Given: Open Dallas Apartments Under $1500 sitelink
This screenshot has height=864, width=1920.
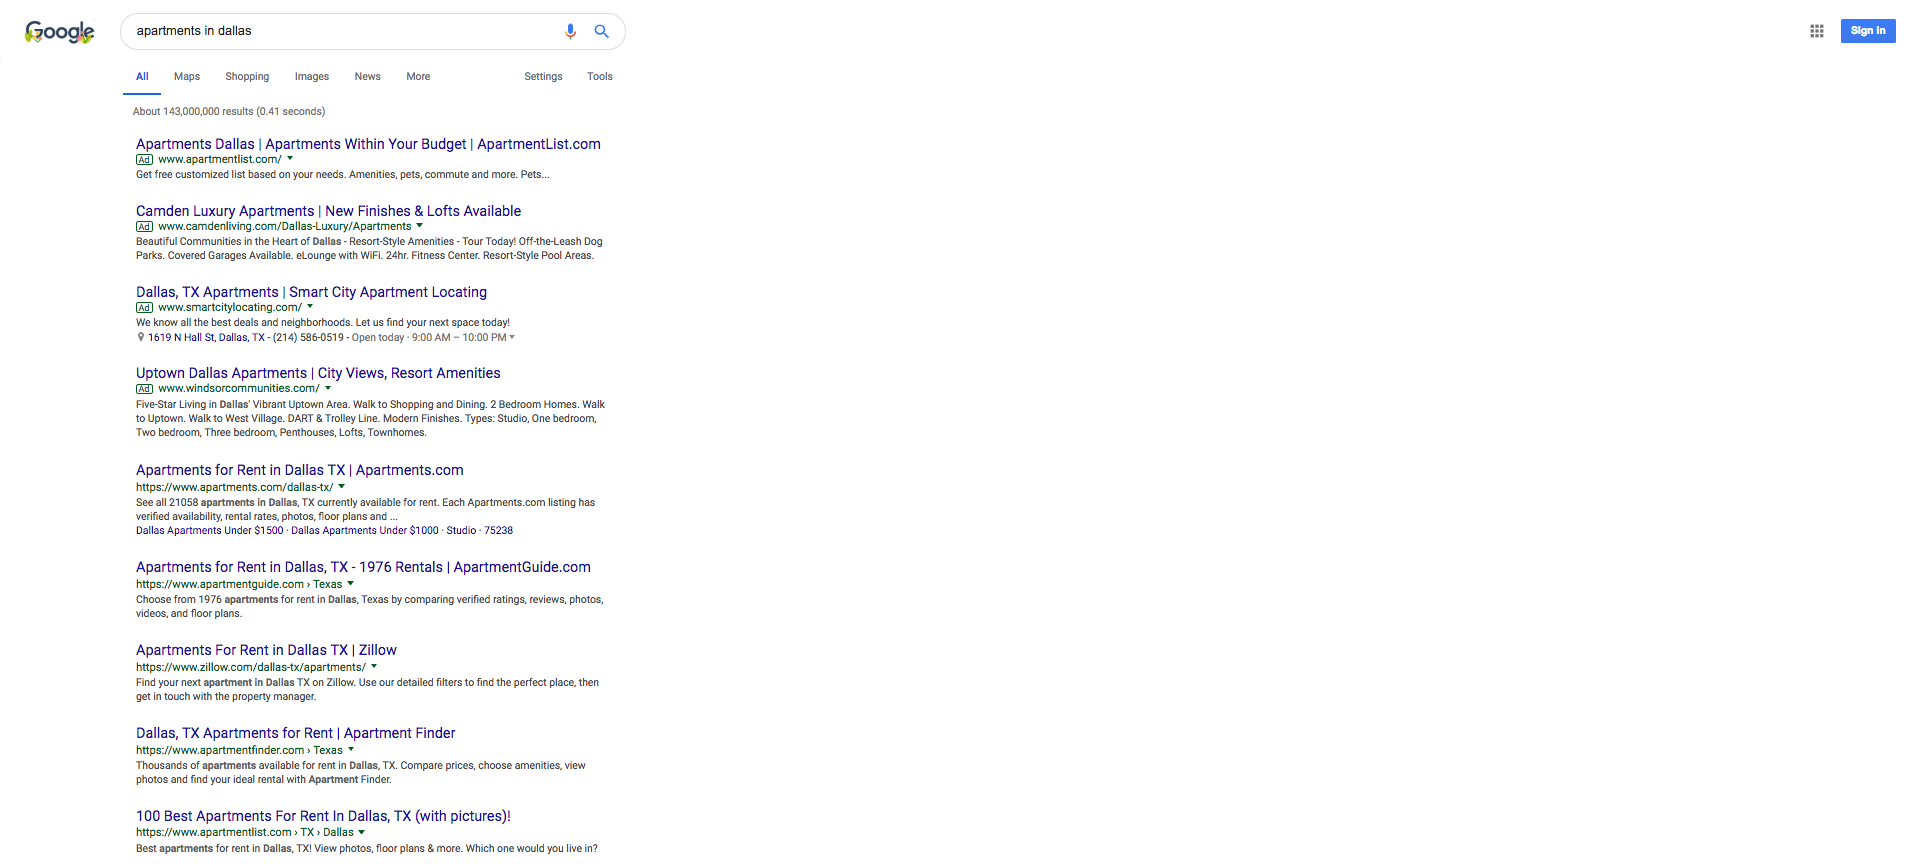Looking at the screenshot, I should click(210, 531).
